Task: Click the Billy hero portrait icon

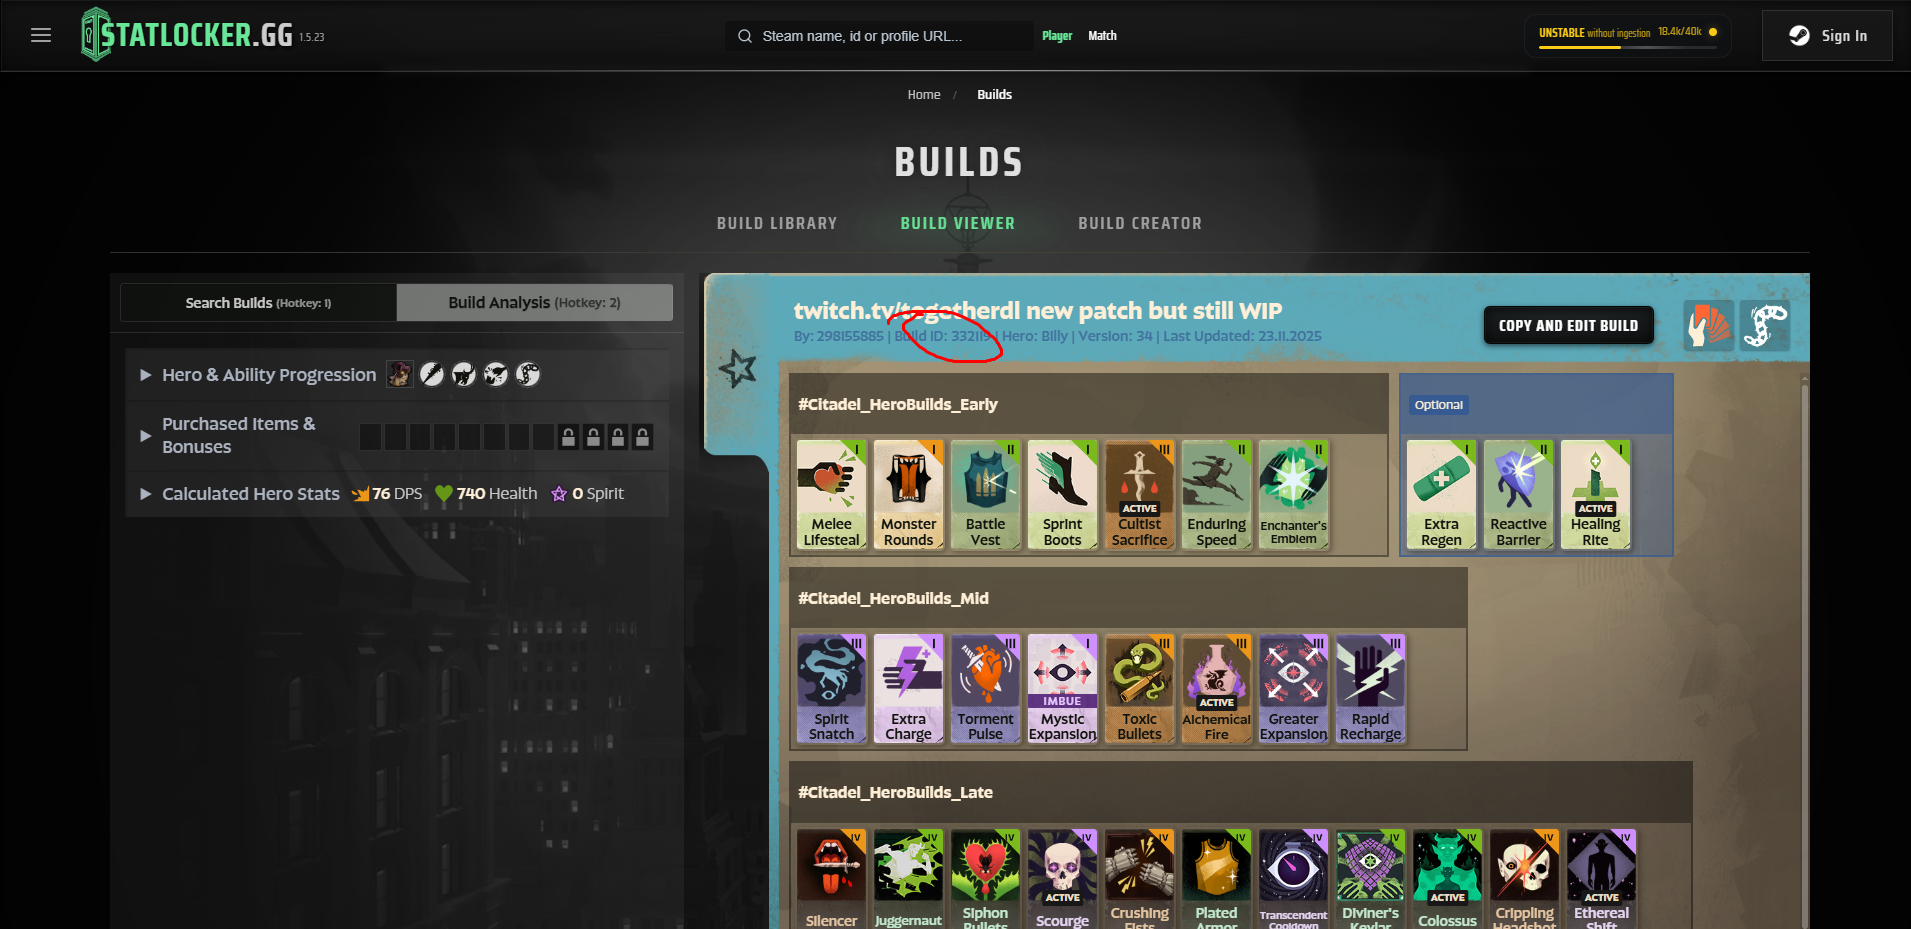Action: click(x=400, y=375)
